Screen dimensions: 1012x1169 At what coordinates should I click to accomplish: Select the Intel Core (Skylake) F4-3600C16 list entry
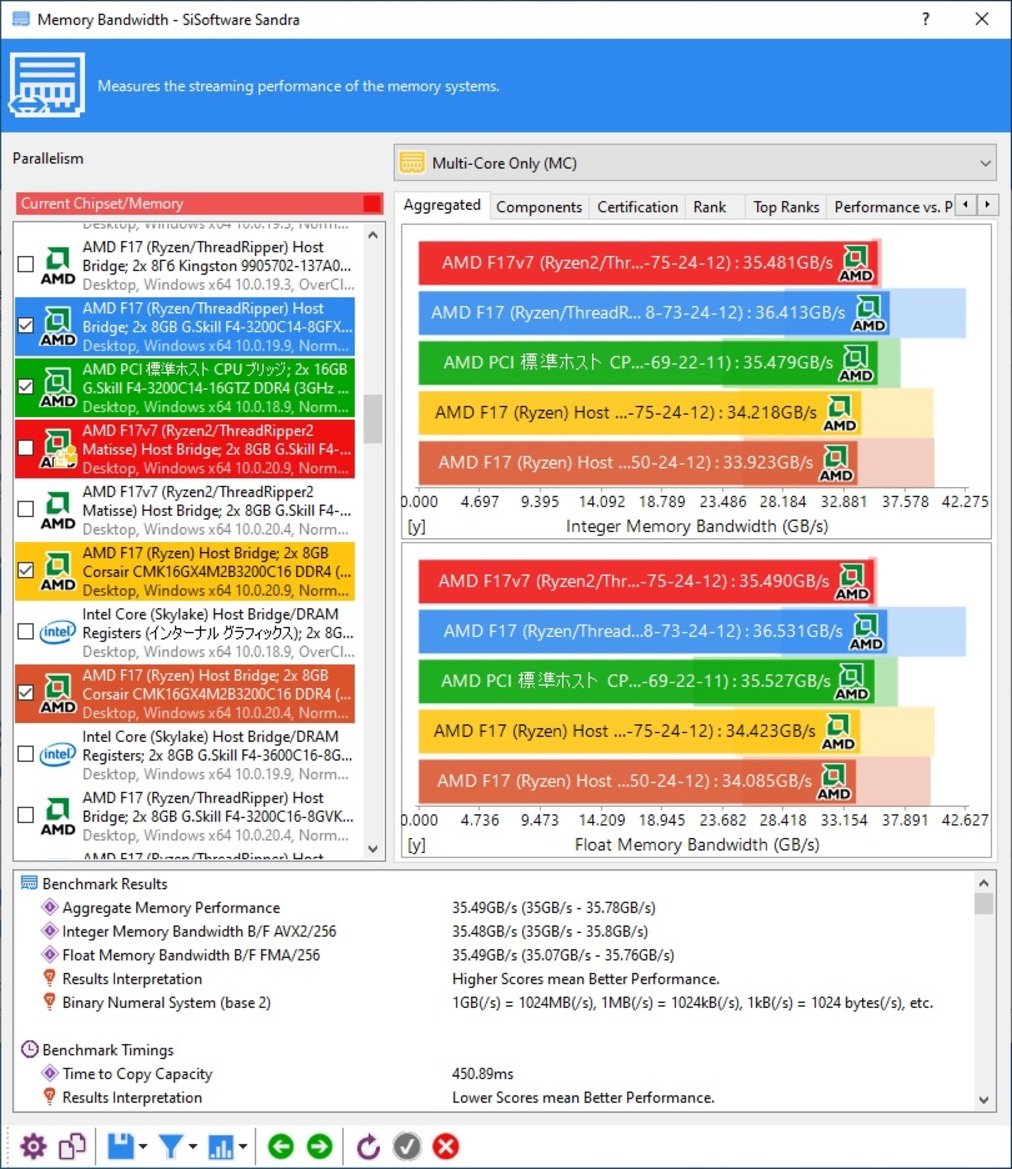(184, 754)
